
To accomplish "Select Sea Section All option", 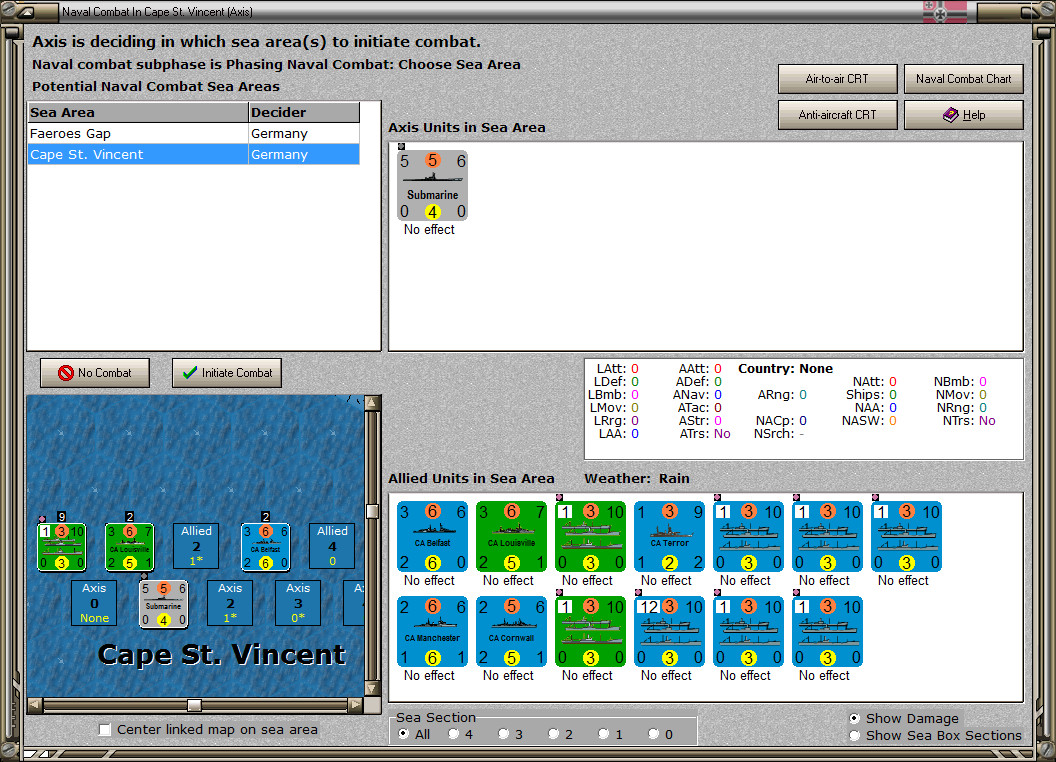I will pyautogui.click(x=403, y=734).
